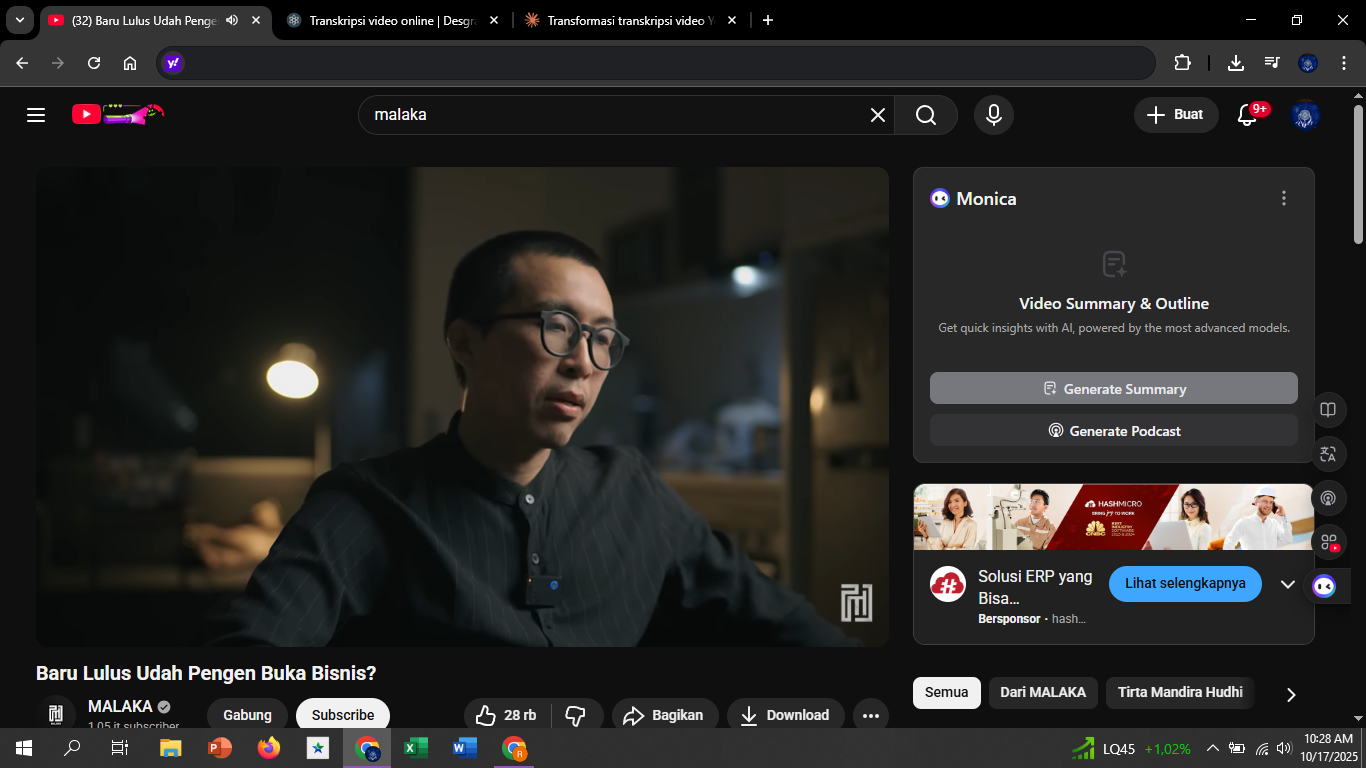This screenshot has height=768, width=1366.
Task: Open a new browser tab
Action: pyautogui.click(x=768, y=20)
